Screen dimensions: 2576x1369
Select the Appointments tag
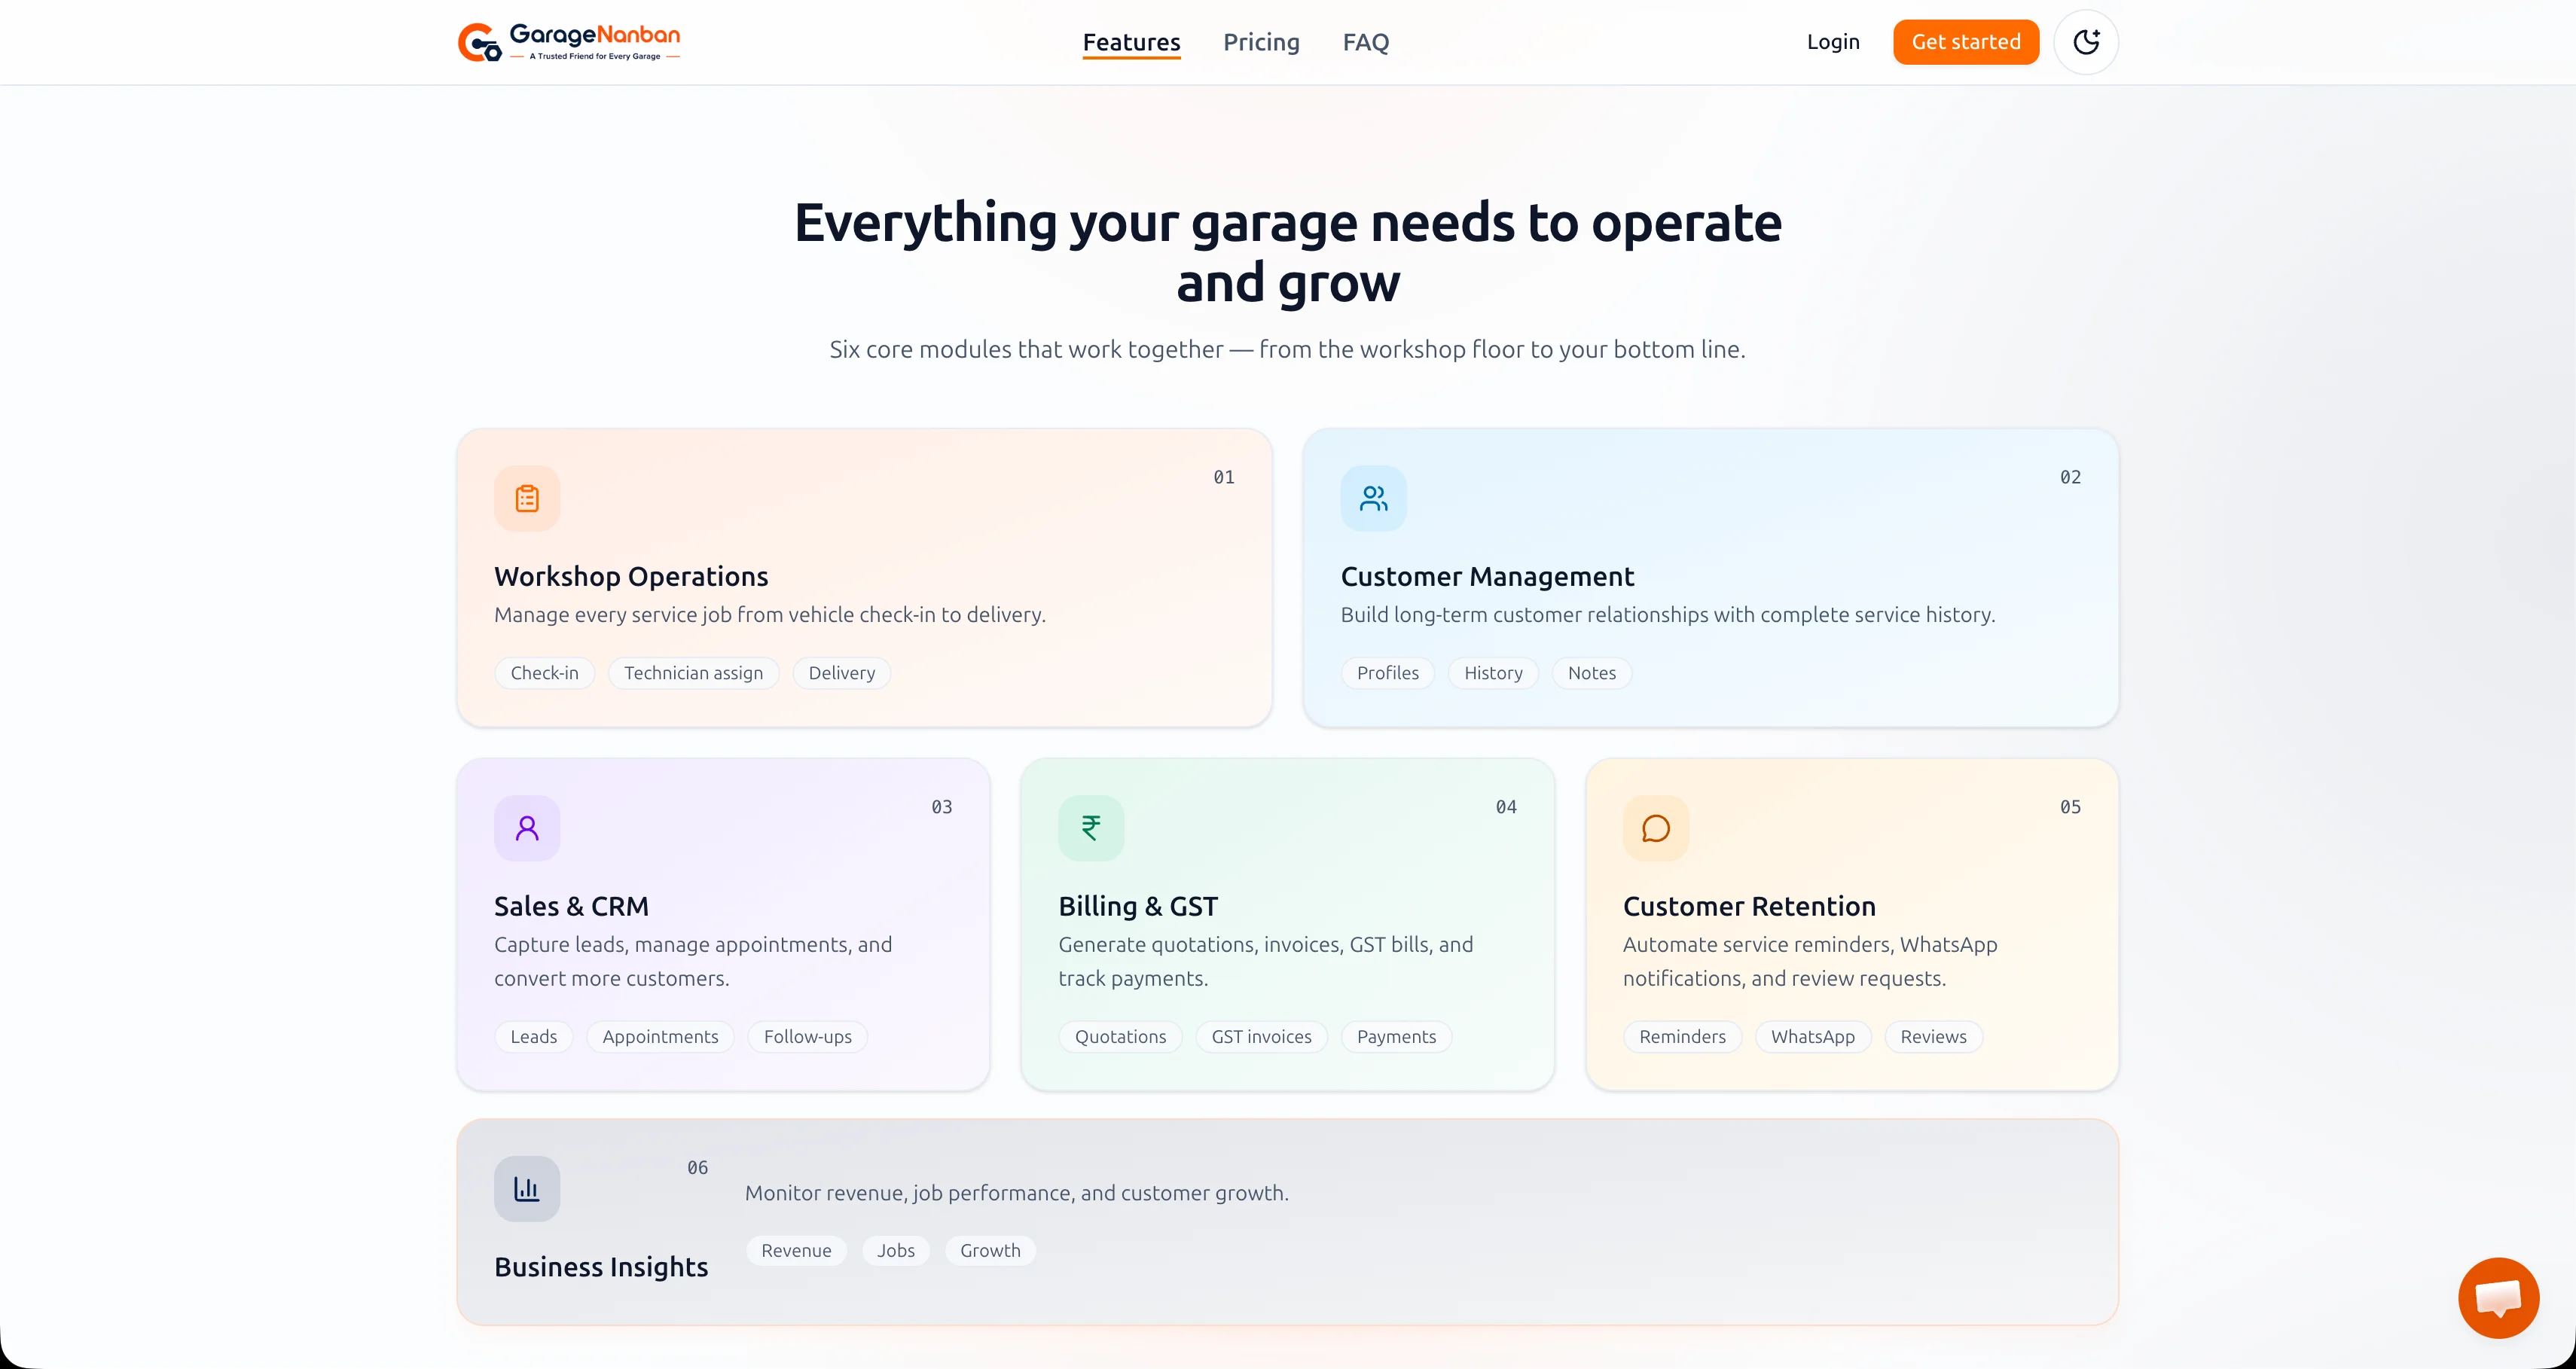point(660,1037)
